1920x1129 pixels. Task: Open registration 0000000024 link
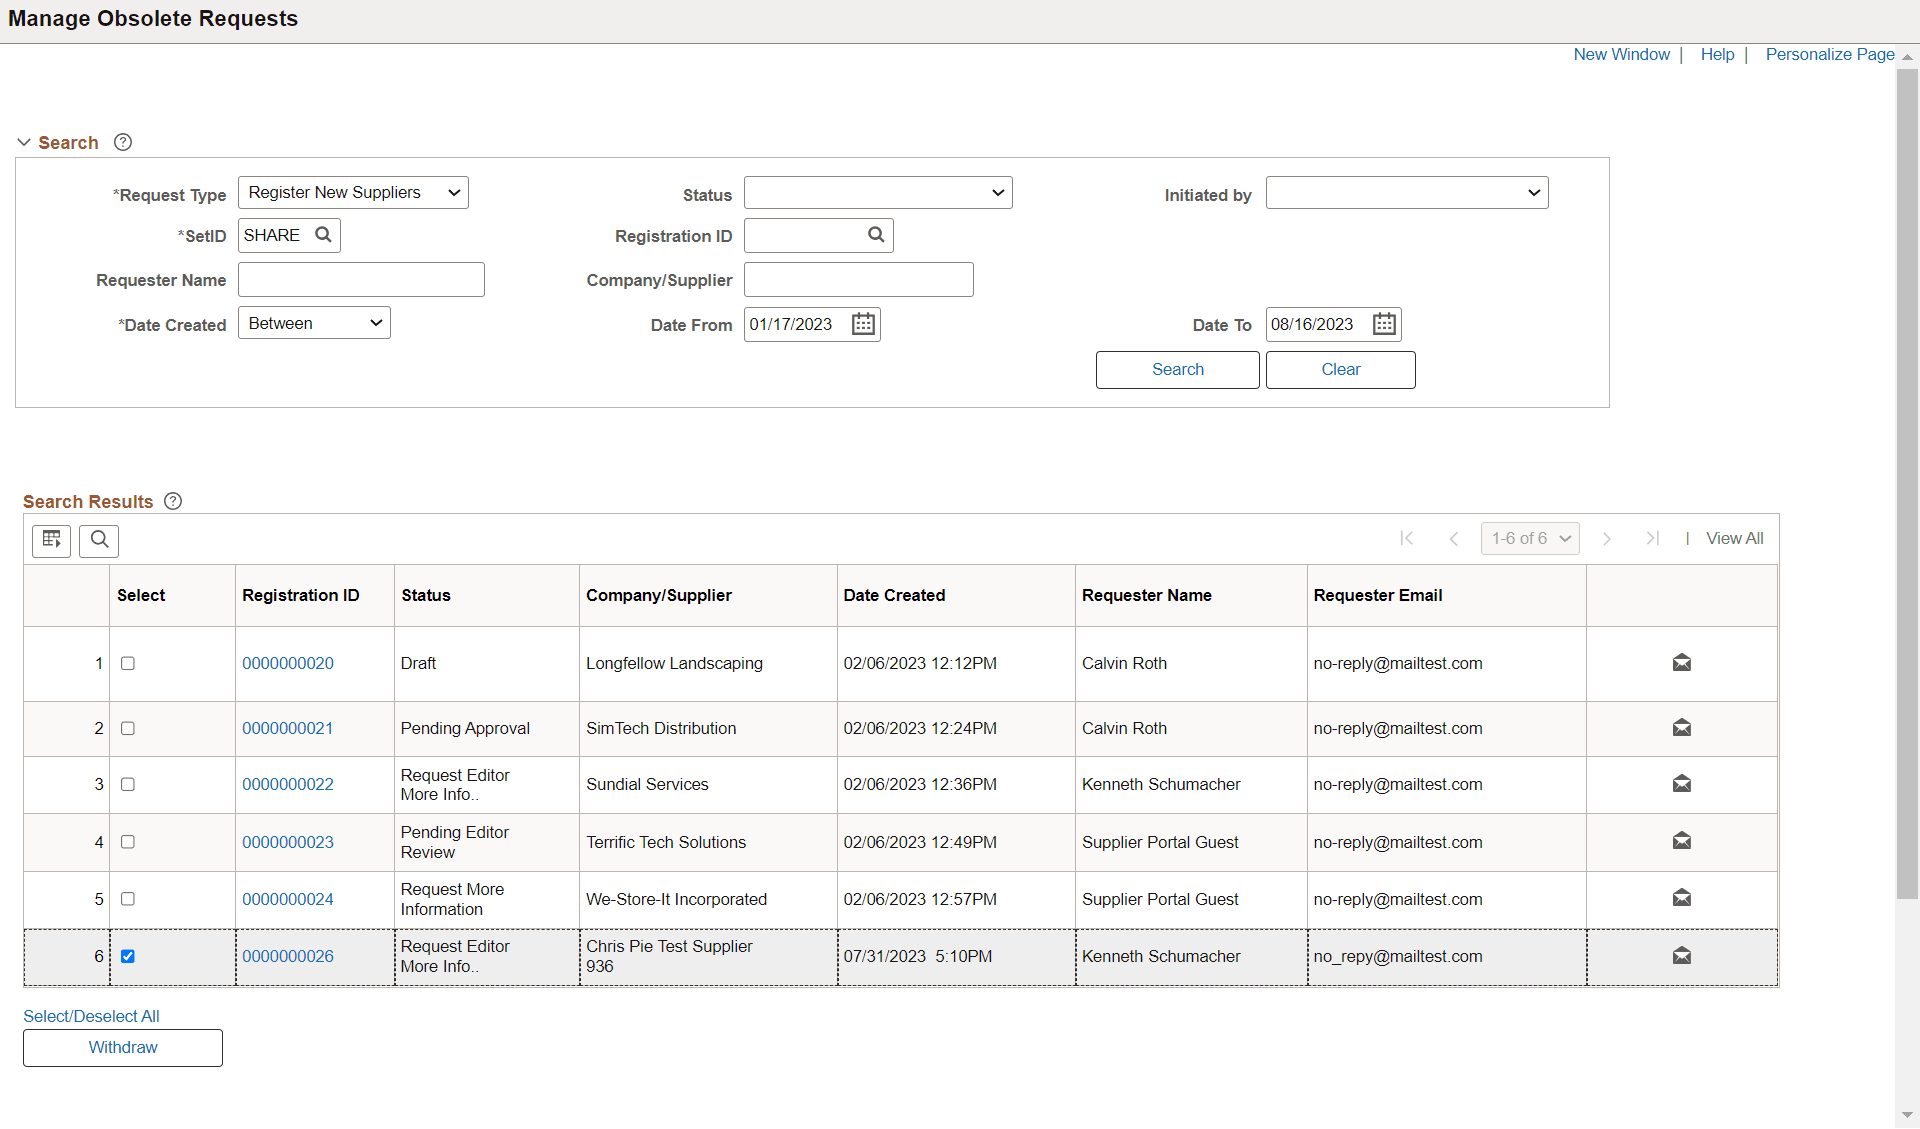tap(288, 899)
